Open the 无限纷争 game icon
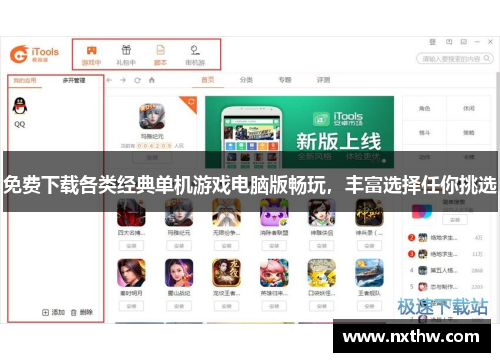500x362 pixels. (x=226, y=213)
